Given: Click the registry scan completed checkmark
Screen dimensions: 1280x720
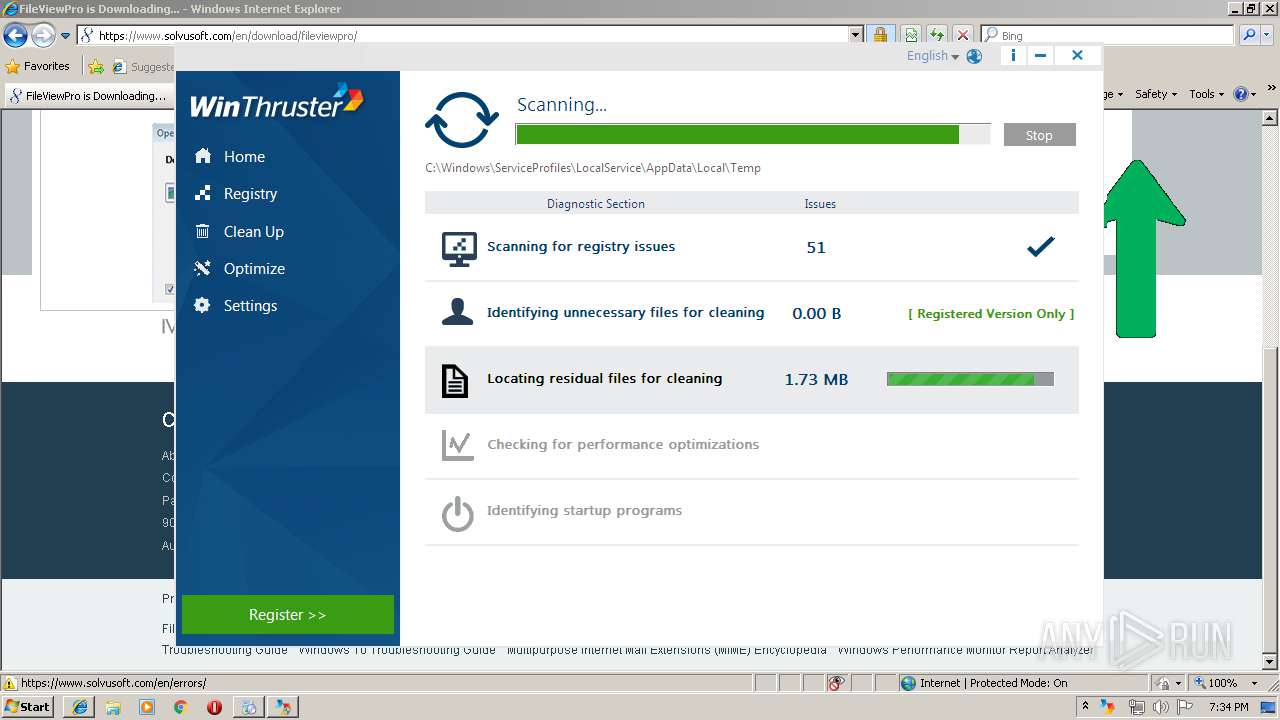Looking at the screenshot, I should pos(1041,246).
